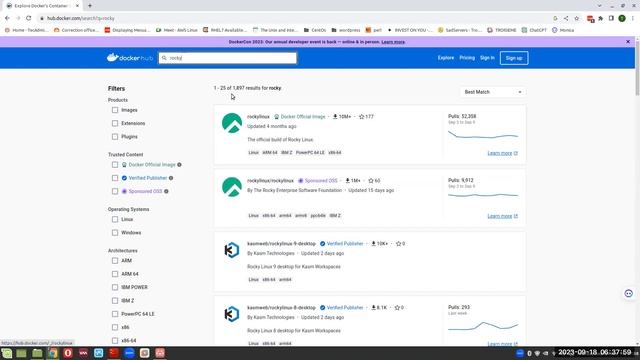Image resolution: width=640 pixels, height=360 pixels.
Task: Reload the page with refresh icon
Action: pyautogui.click(x=29, y=18)
